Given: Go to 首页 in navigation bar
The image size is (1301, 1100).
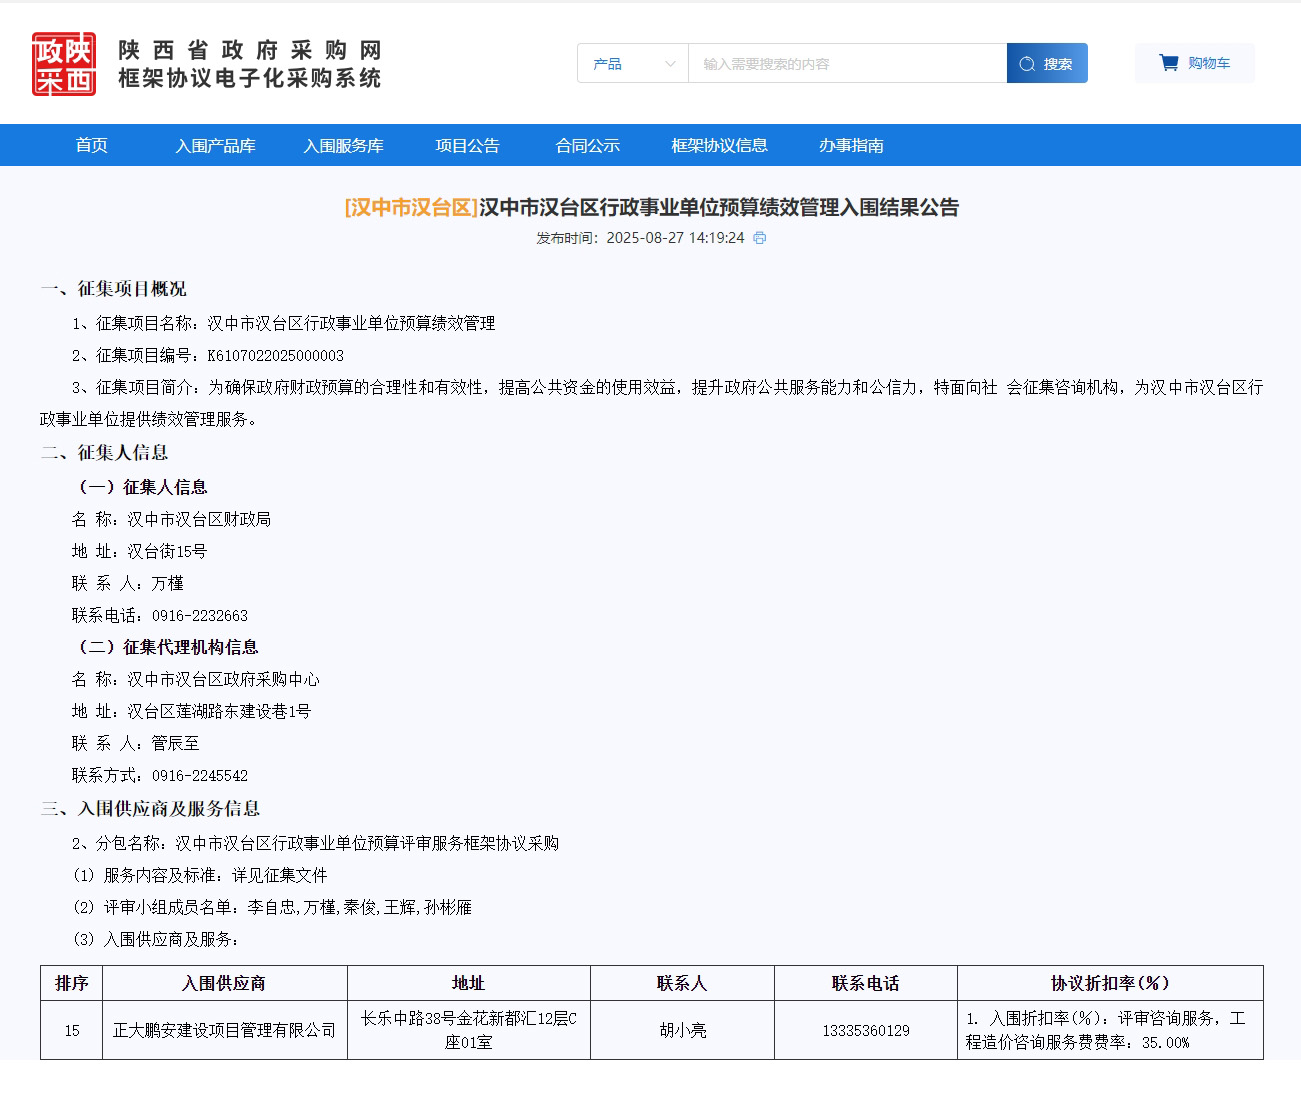Looking at the screenshot, I should tap(92, 146).
